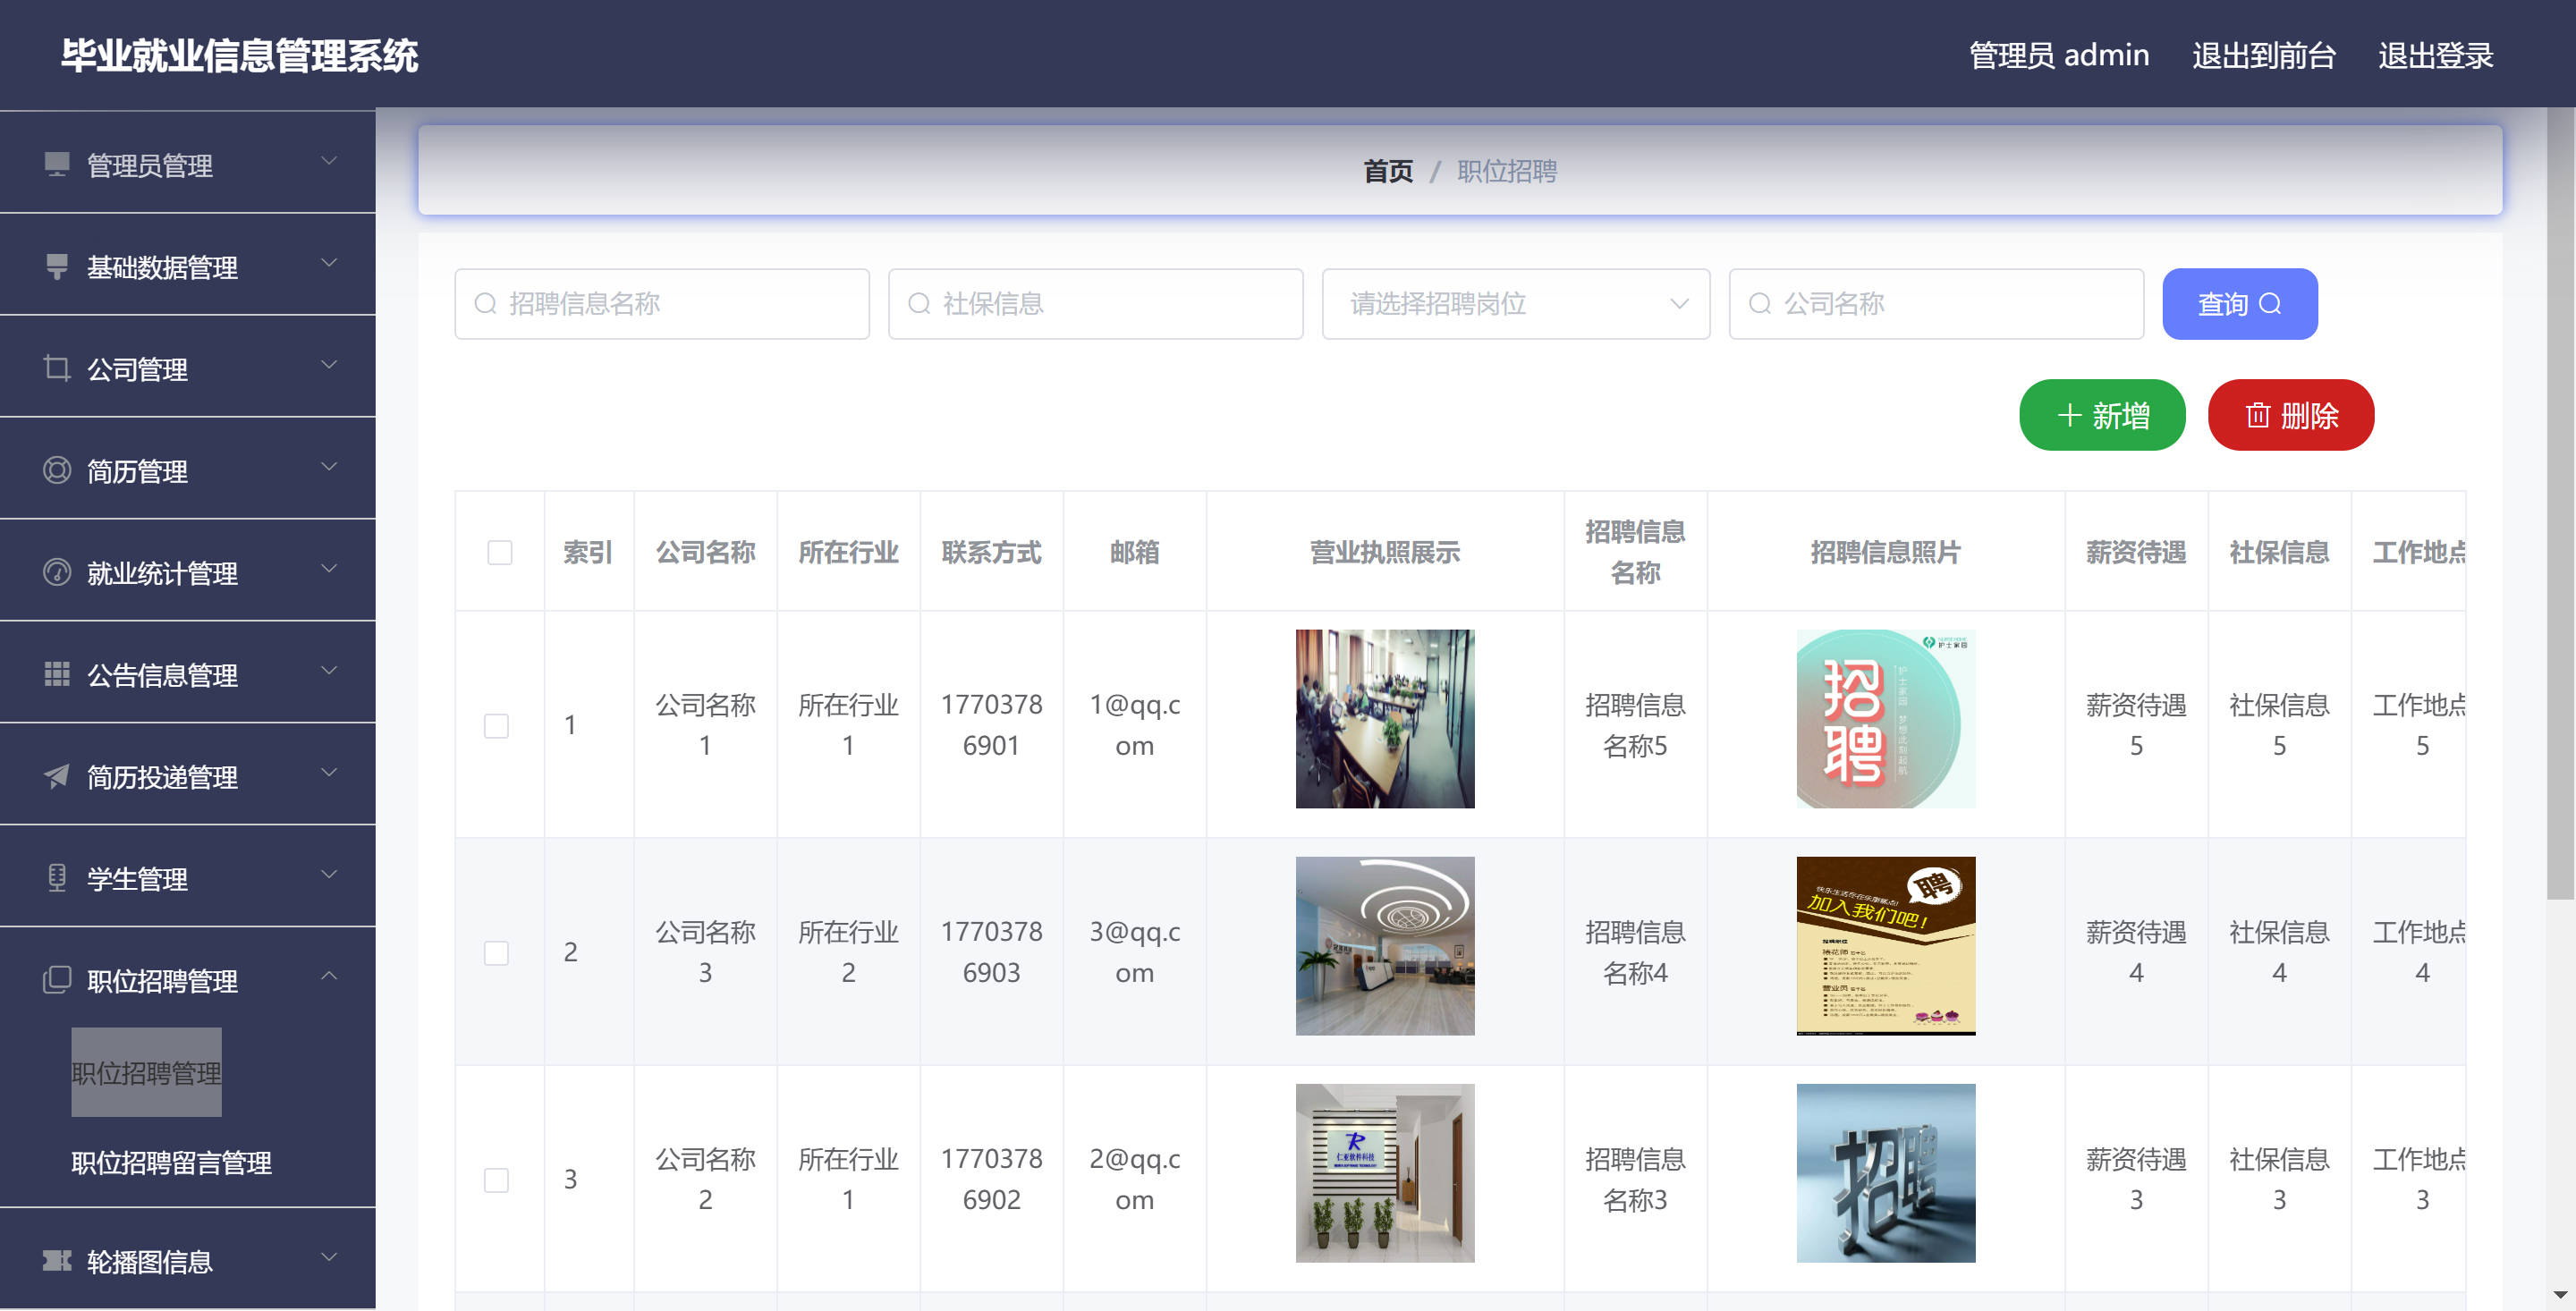
Task: Collapse the 职位招聘管理 menu chevron
Action: [329, 976]
